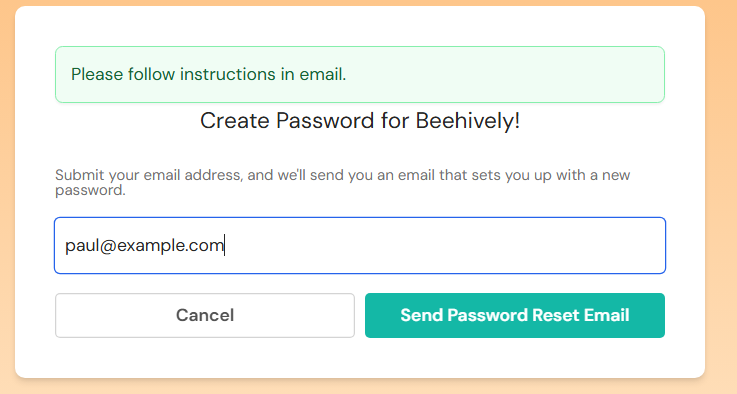Viewport: 737px width, 394px height.
Task: Click the white card margin left of the heading
Action: tap(35, 120)
